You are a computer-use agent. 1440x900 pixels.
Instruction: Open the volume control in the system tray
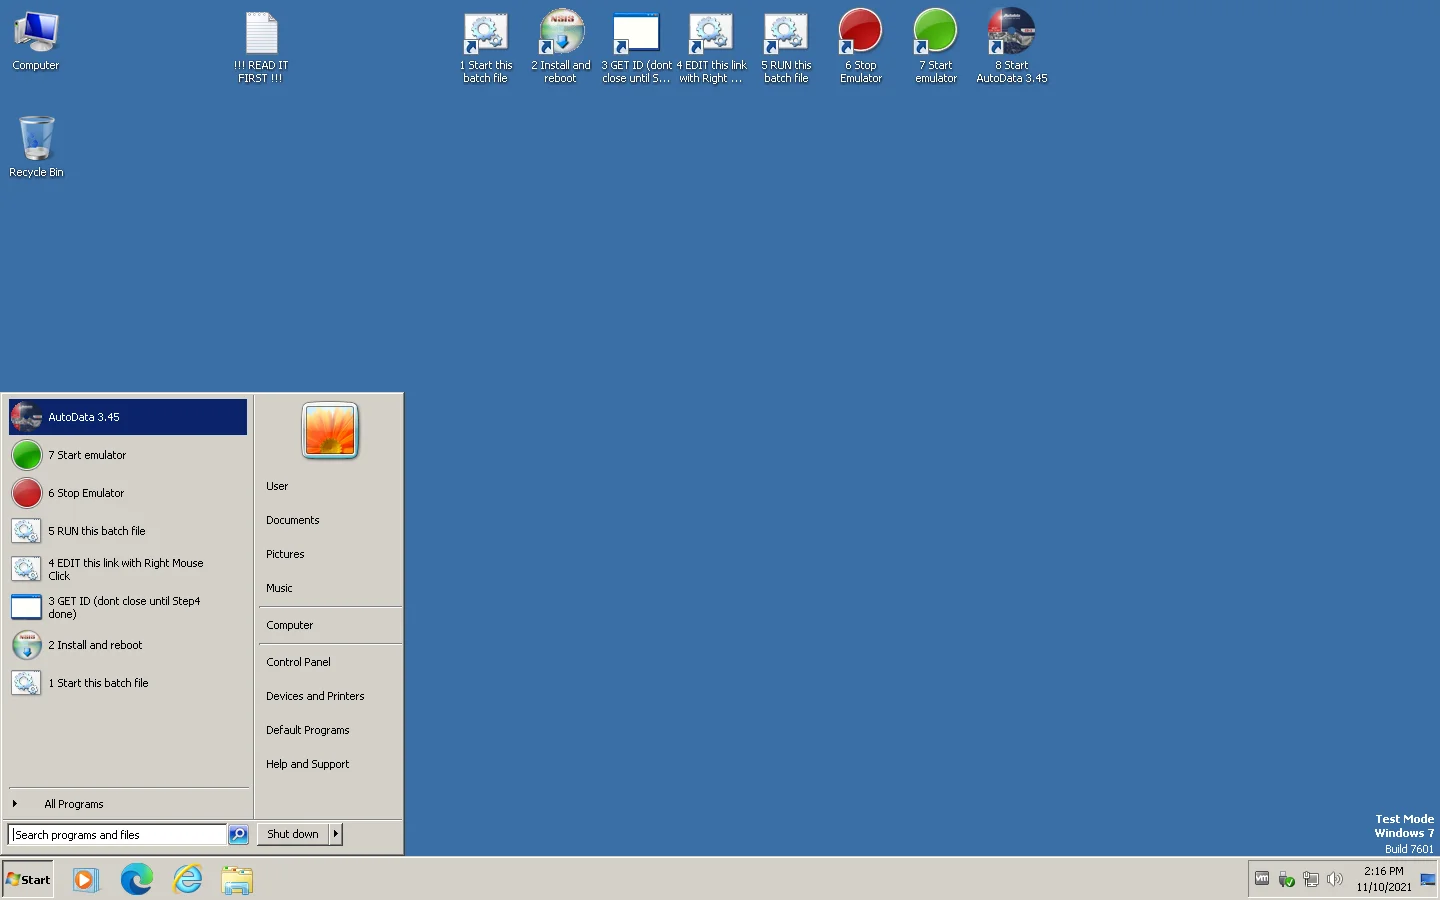[x=1335, y=880]
